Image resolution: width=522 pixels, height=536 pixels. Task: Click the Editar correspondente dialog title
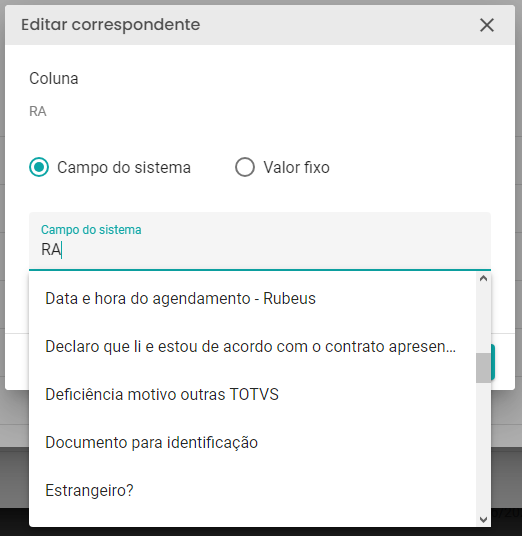pos(110,25)
